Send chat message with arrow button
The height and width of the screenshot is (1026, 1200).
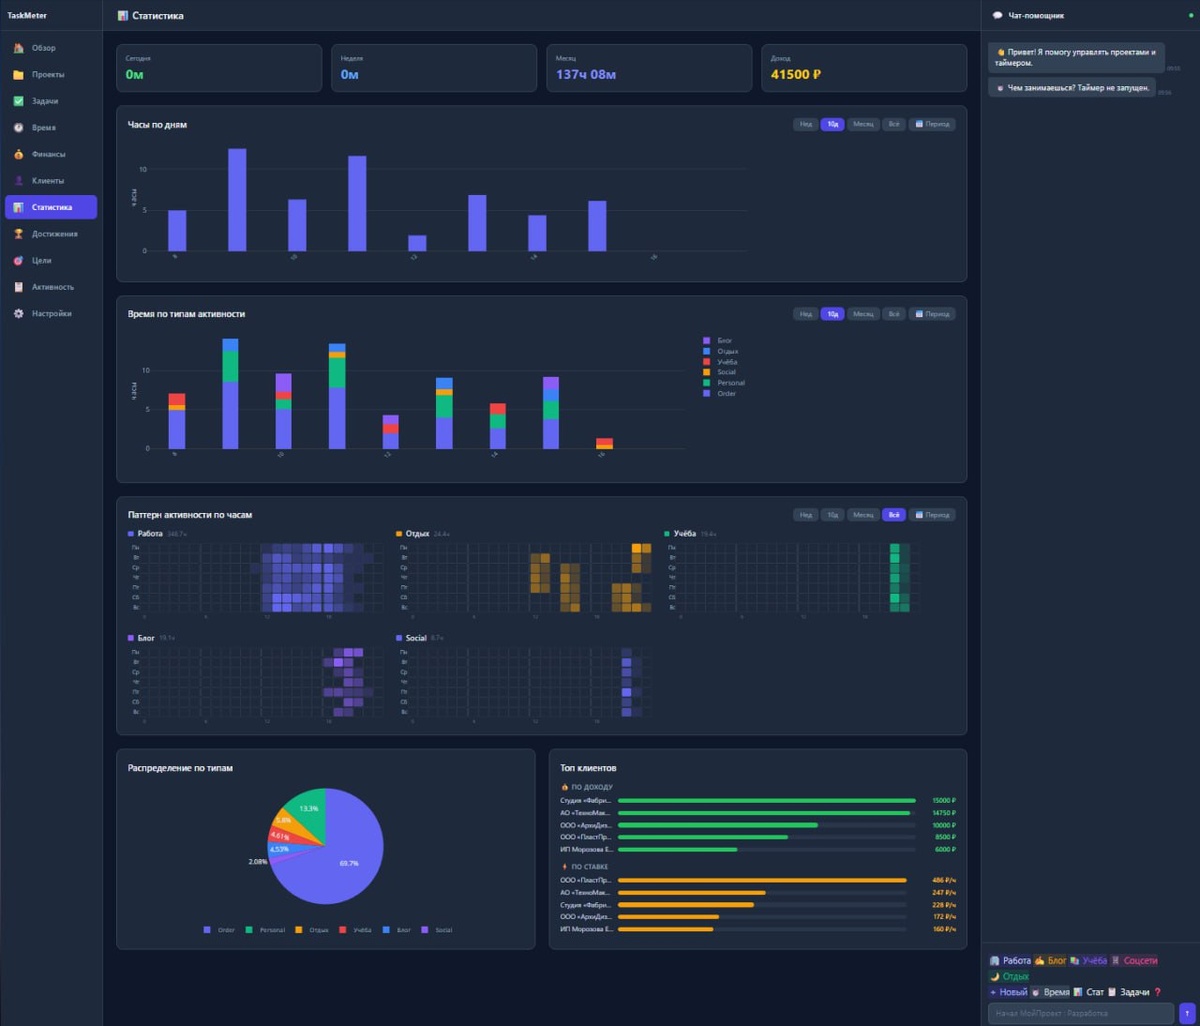(x=1187, y=1013)
